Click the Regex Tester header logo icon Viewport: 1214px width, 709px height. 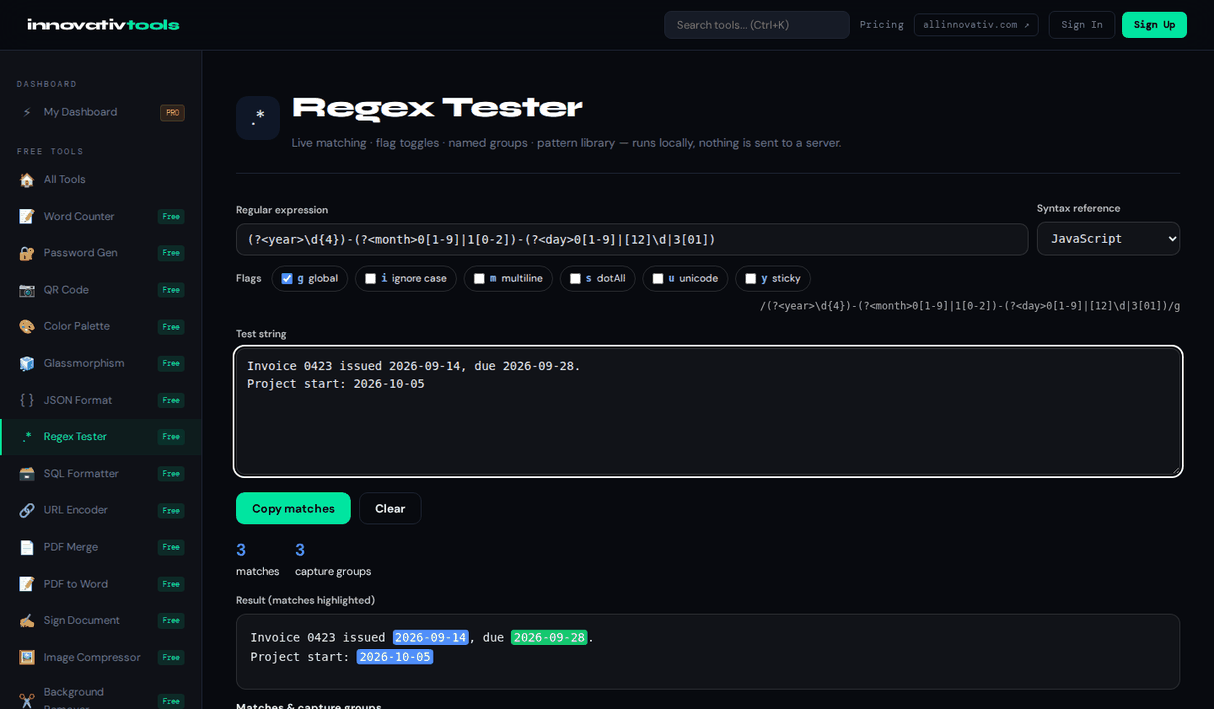[258, 118]
